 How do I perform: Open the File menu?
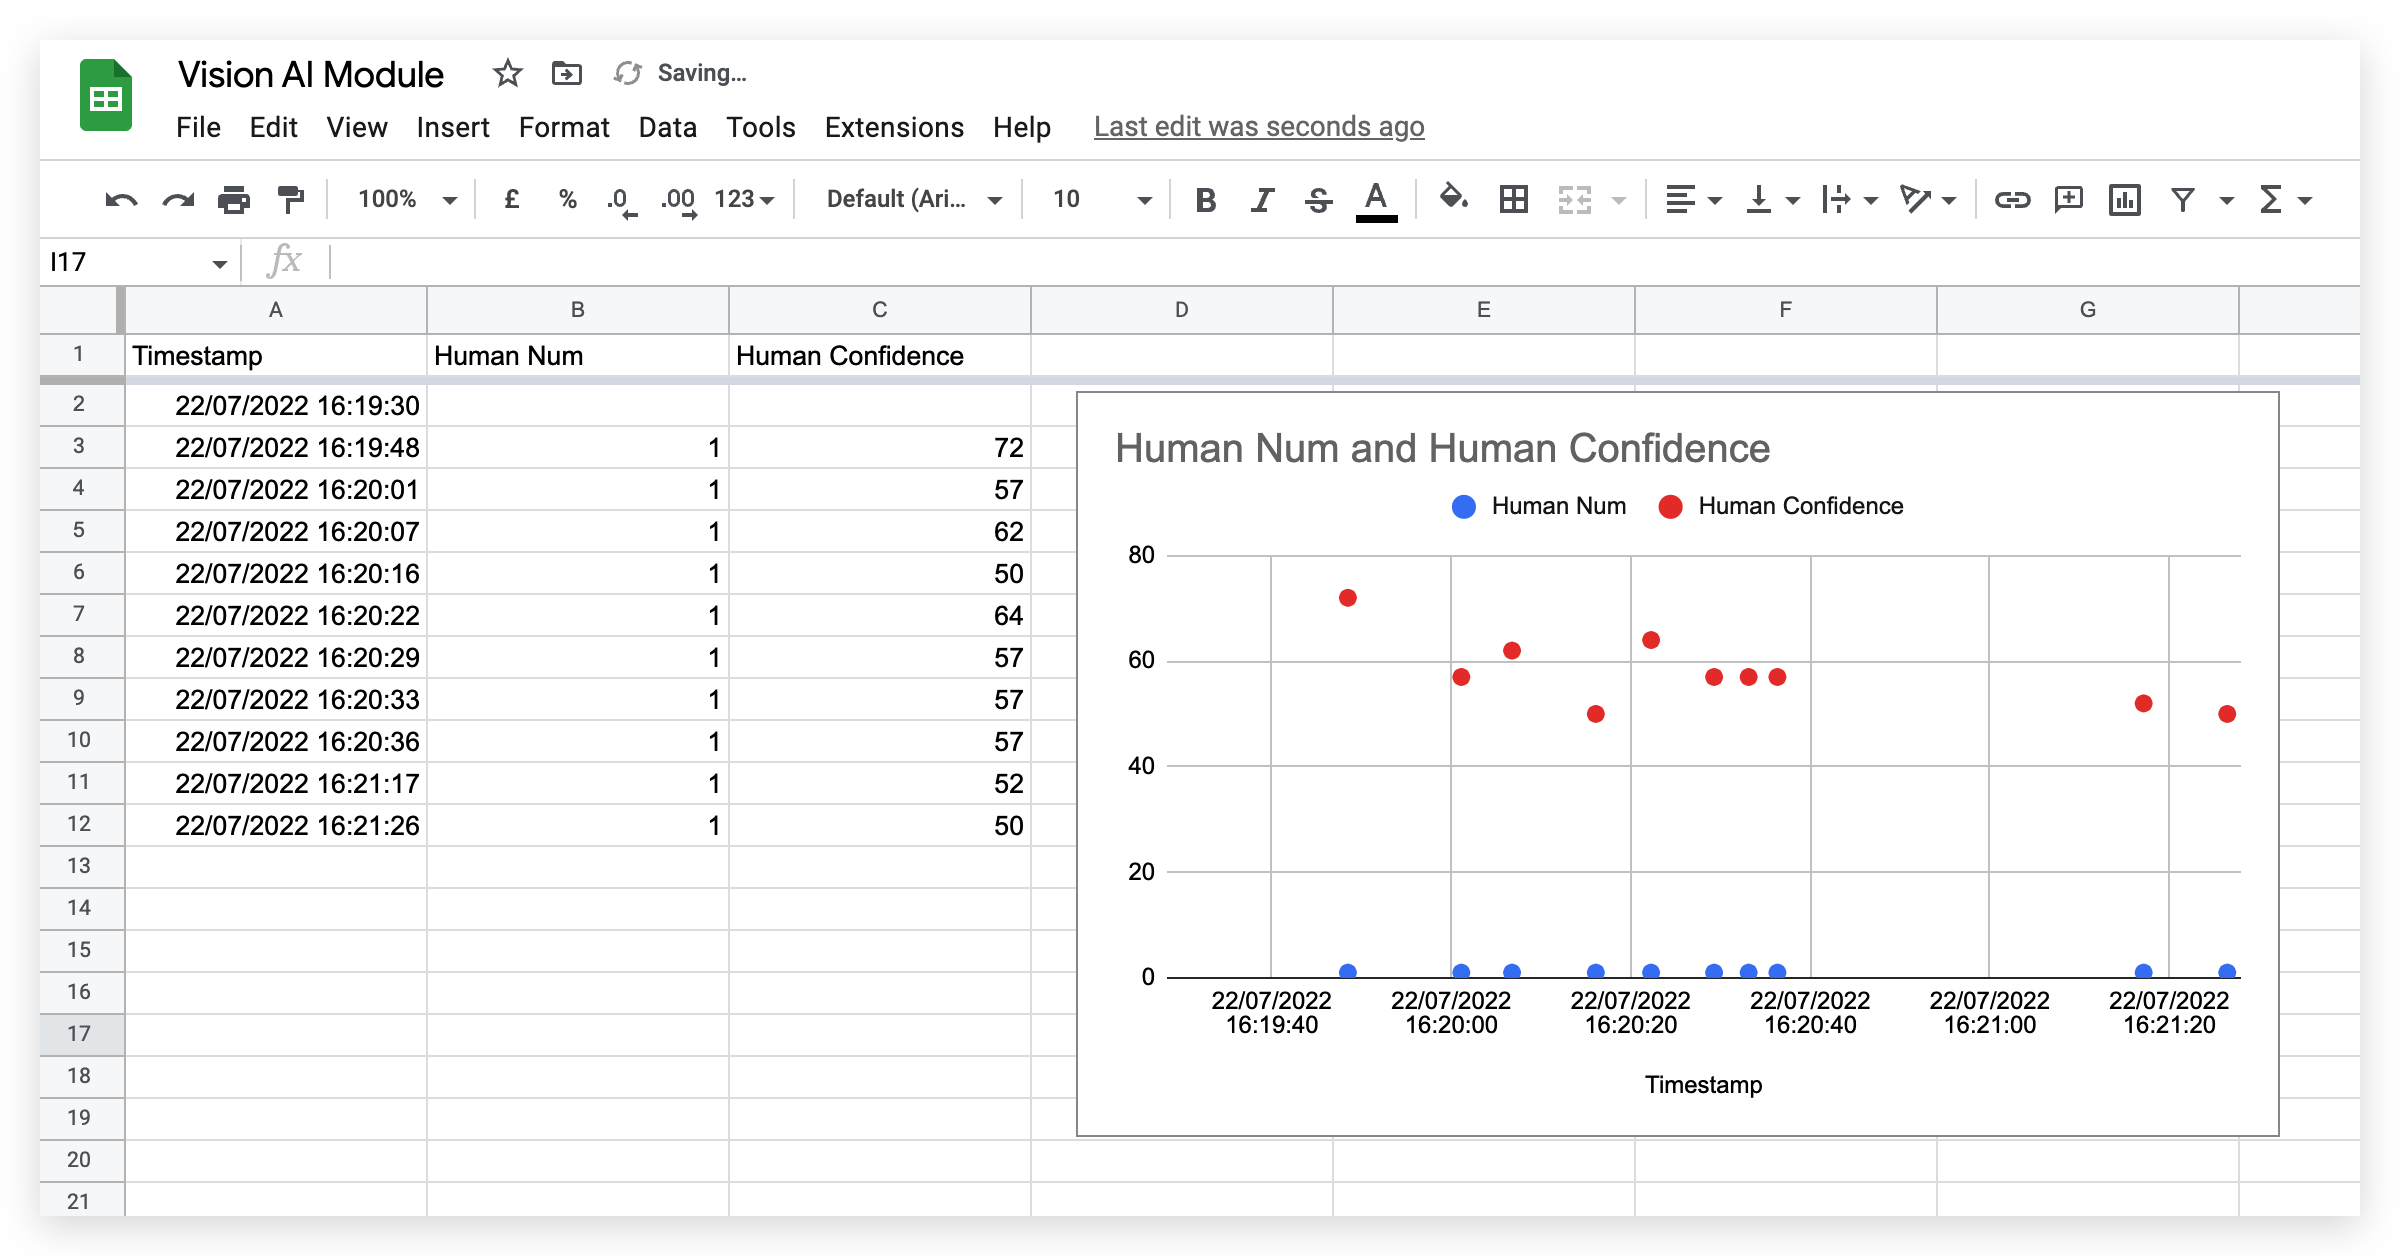point(198,127)
